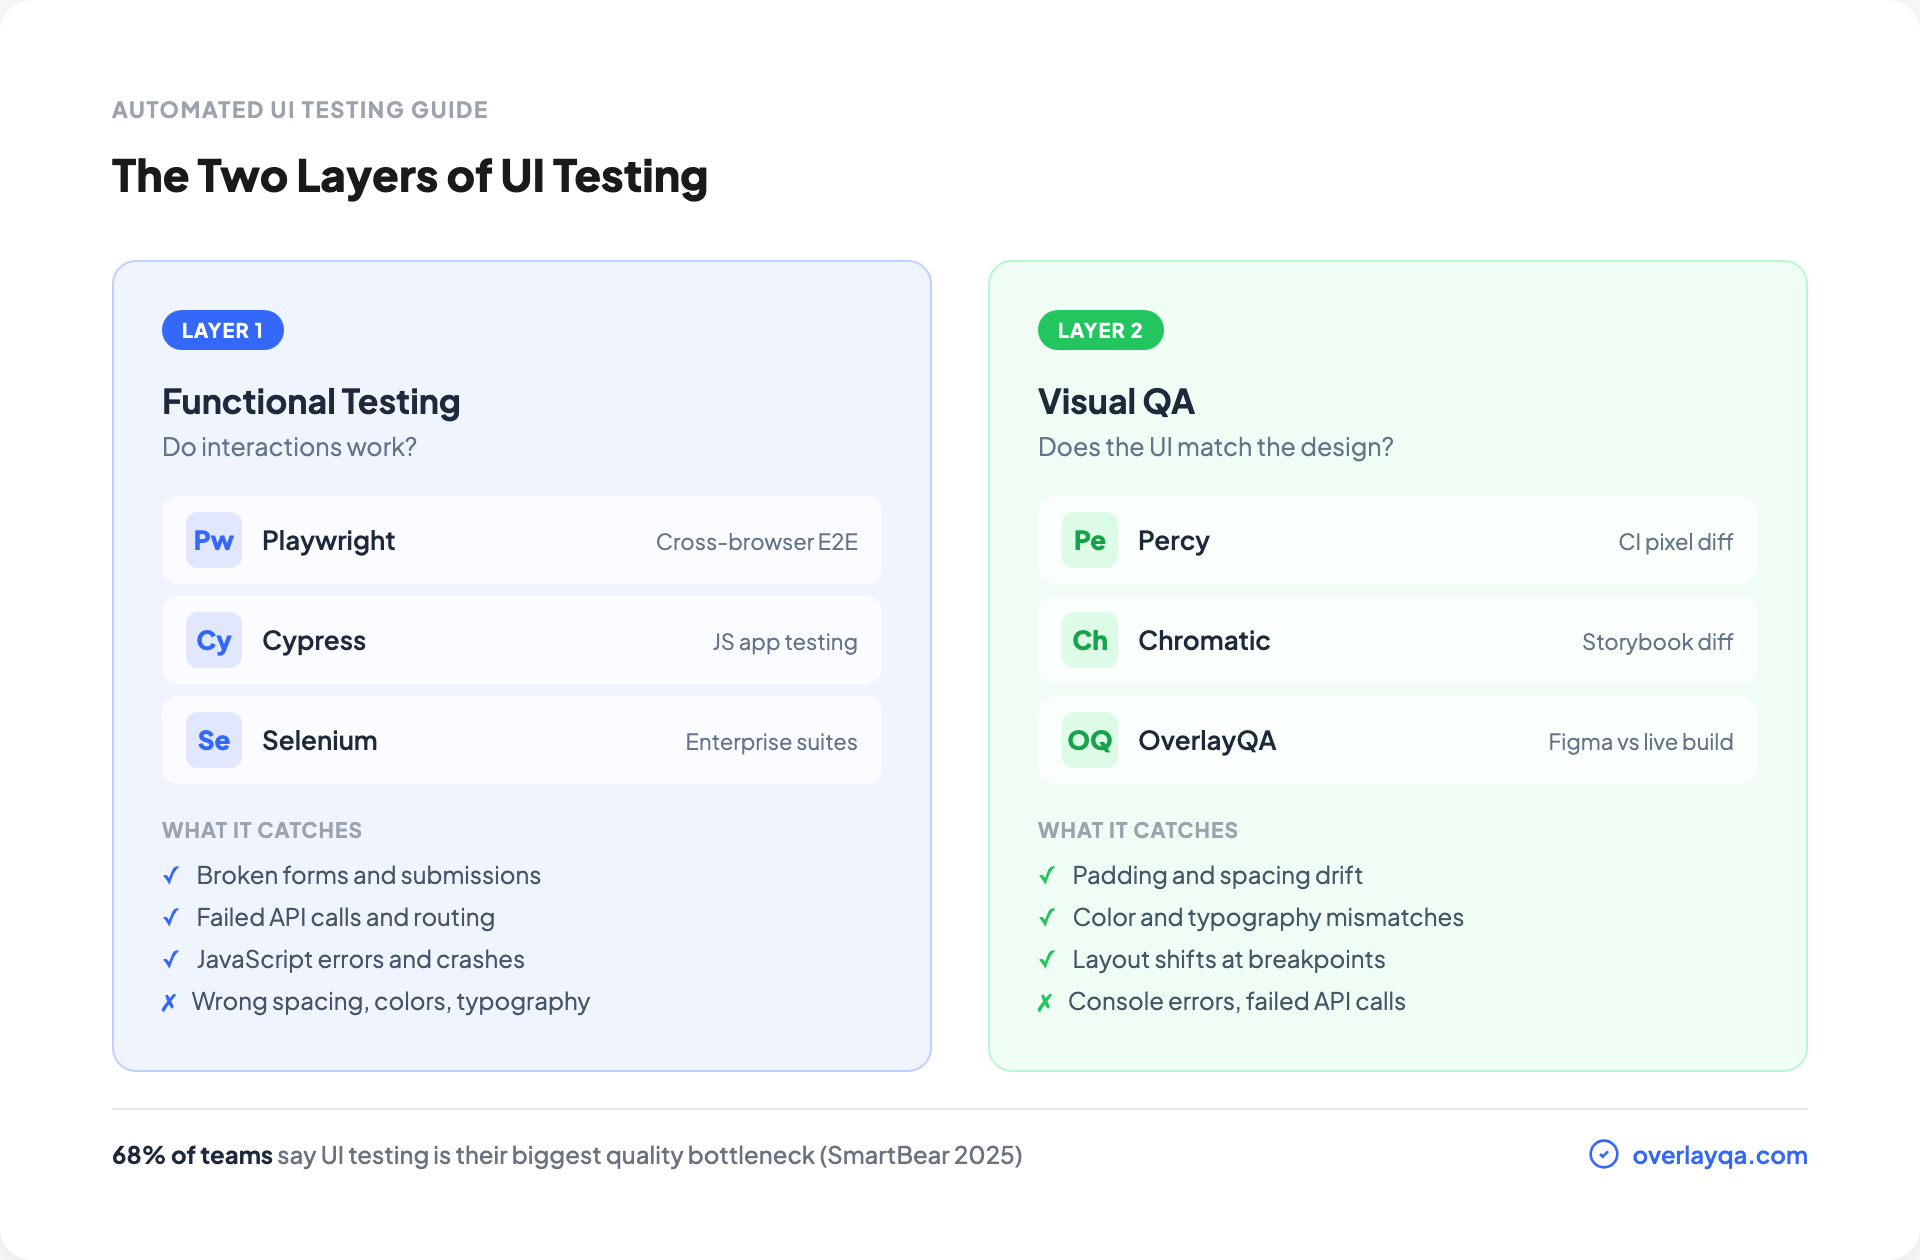The width and height of the screenshot is (1920, 1260).
Task: Click the 'Console errors, failed API calls' text
Action: (1237, 1001)
